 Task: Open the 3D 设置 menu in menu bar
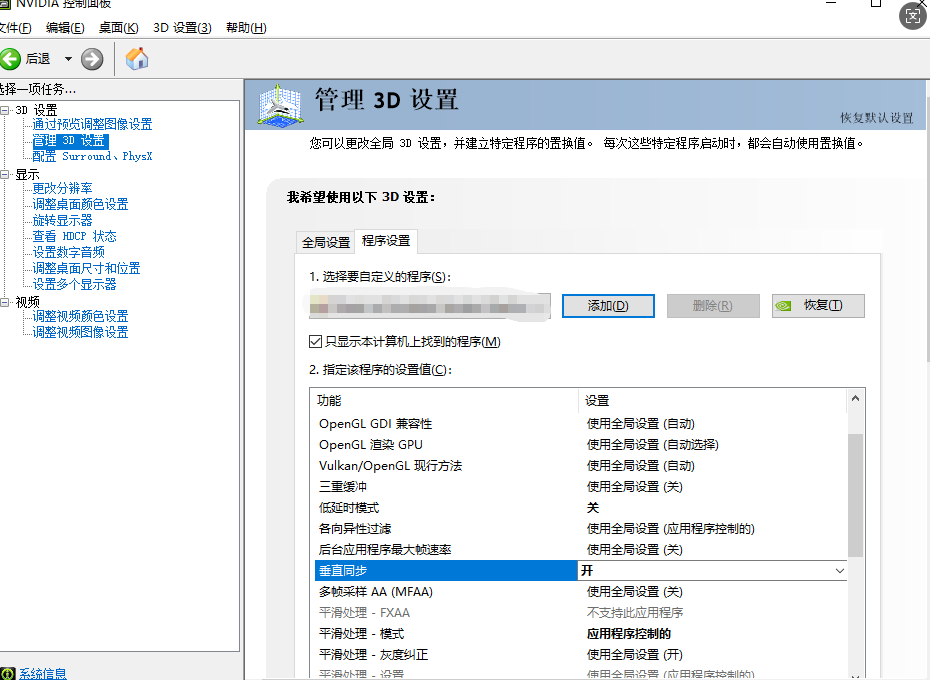[182, 27]
